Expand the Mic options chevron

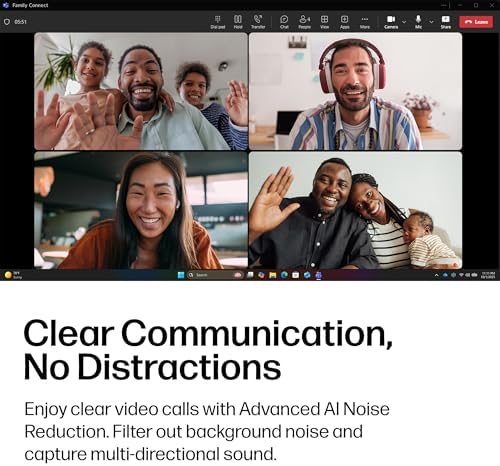(431, 22)
